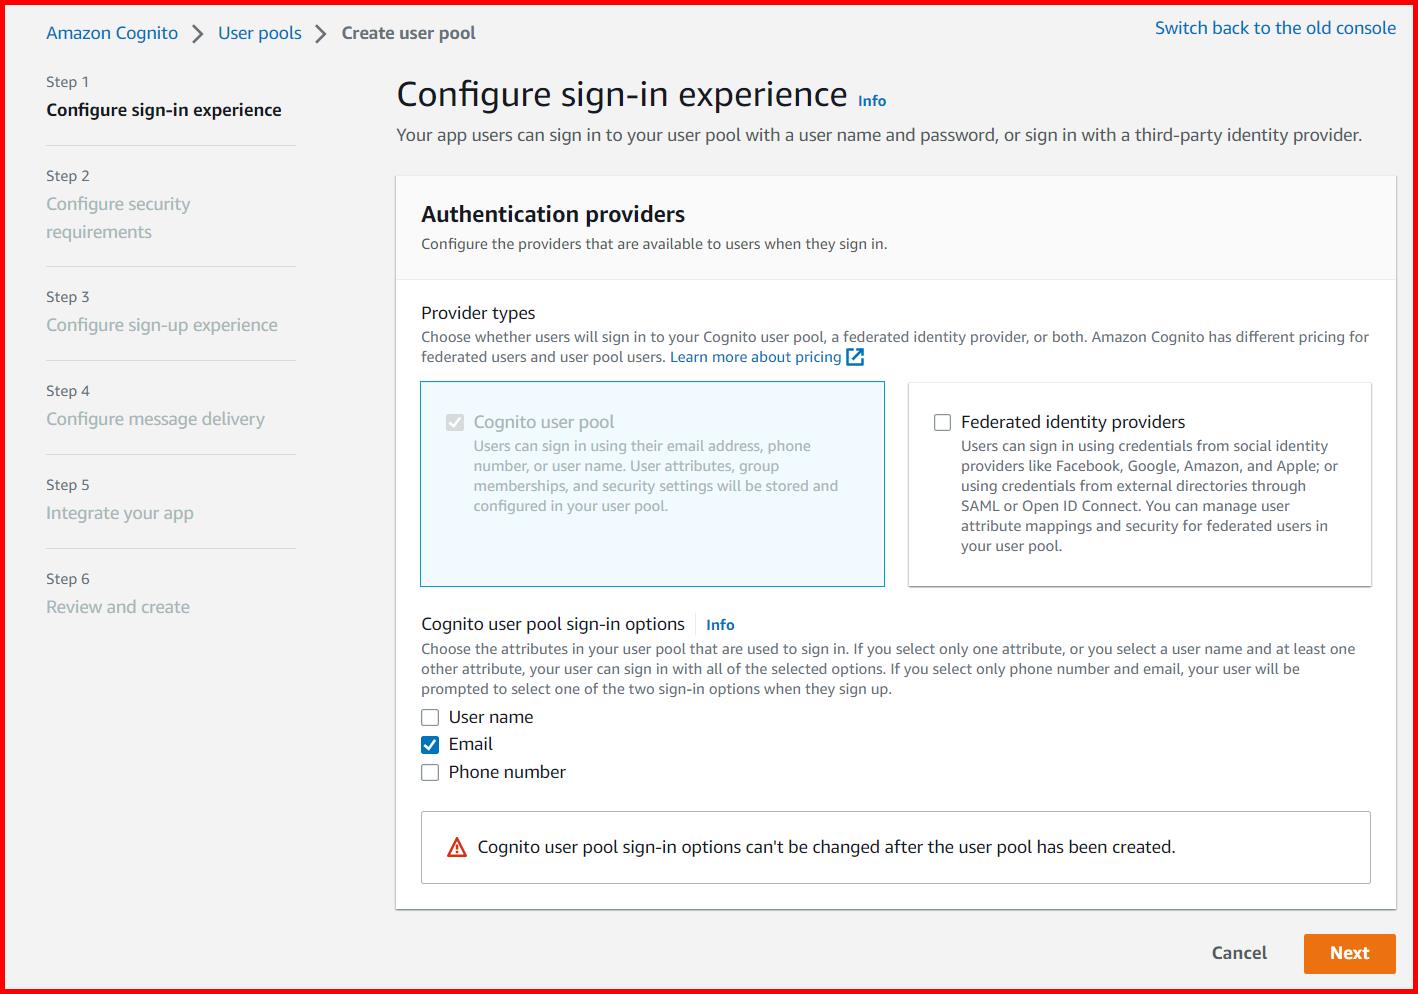1418x994 pixels.
Task: Open Step 3 Configure sign-up experience
Action: click(162, 324)
